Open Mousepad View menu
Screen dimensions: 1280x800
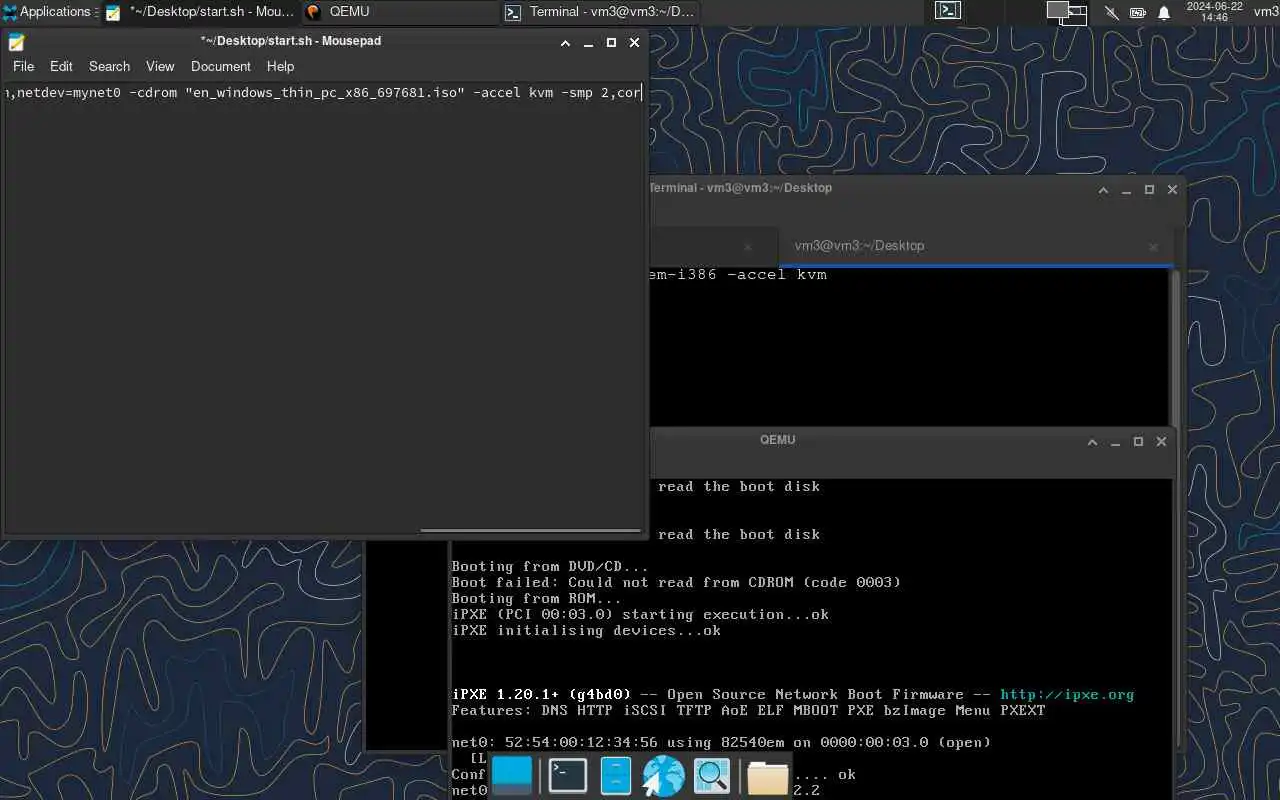pyautogui.click(x=160, y=66)
